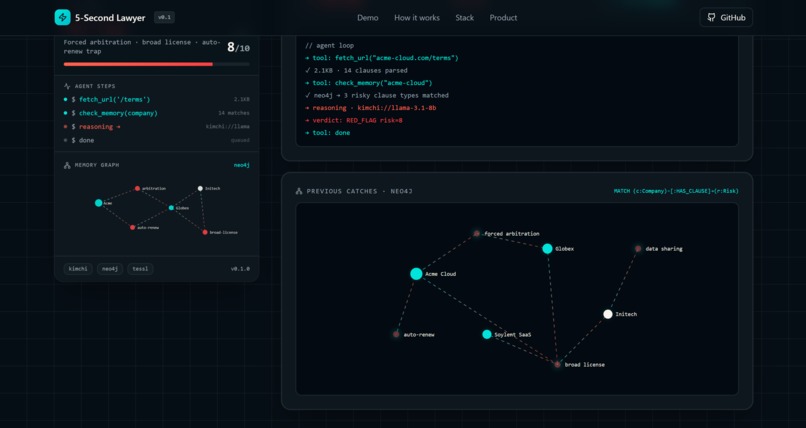Viewport: 806px width, 428px height.
Task: Click the fetch_url('/terms') agent step
Action: (x=157, y=100)
